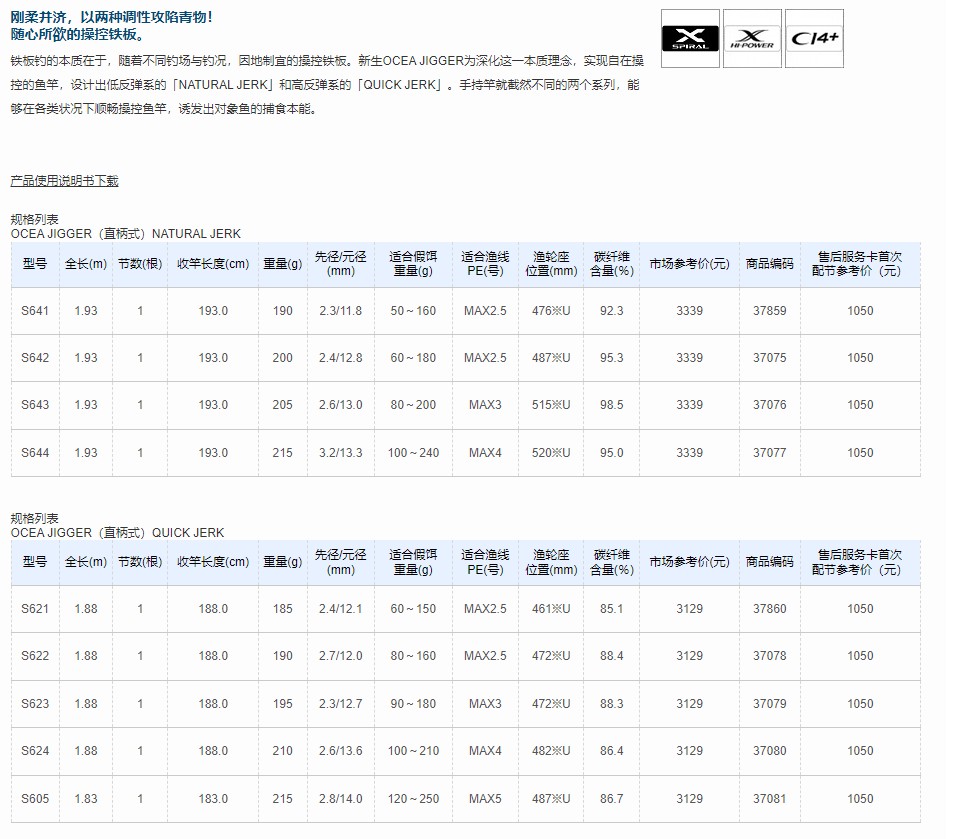Click weight 205 cell in S643 row
The height and width of the screenshot is (839, 956).
(x=282, y=405)
